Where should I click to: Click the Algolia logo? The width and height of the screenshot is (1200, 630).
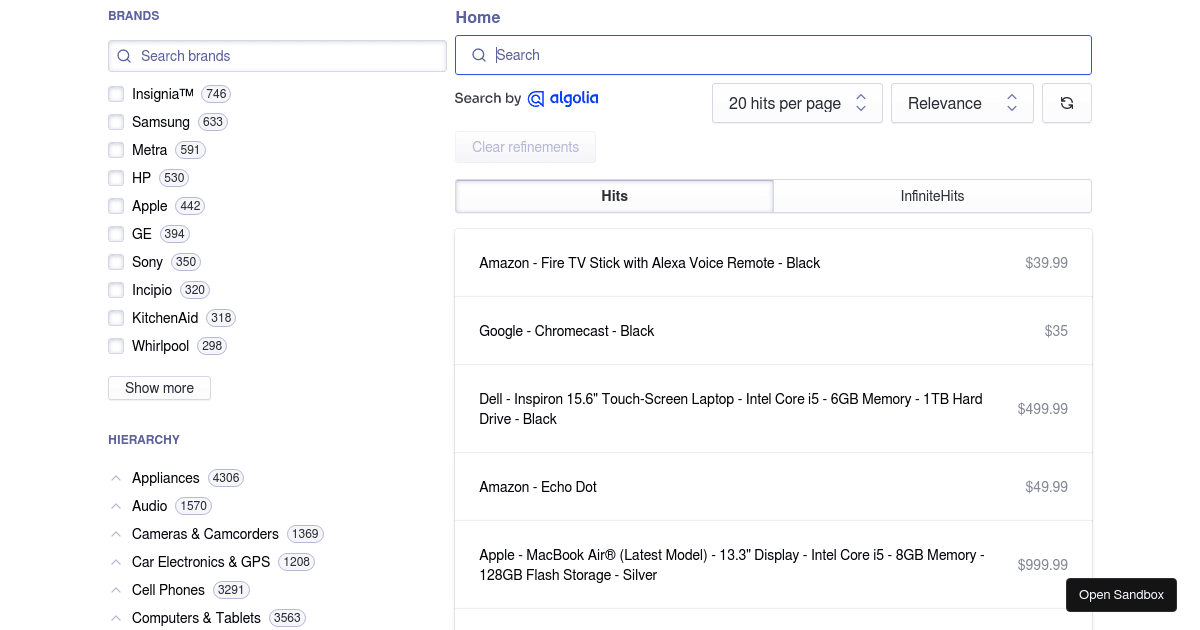click(562, 98)
